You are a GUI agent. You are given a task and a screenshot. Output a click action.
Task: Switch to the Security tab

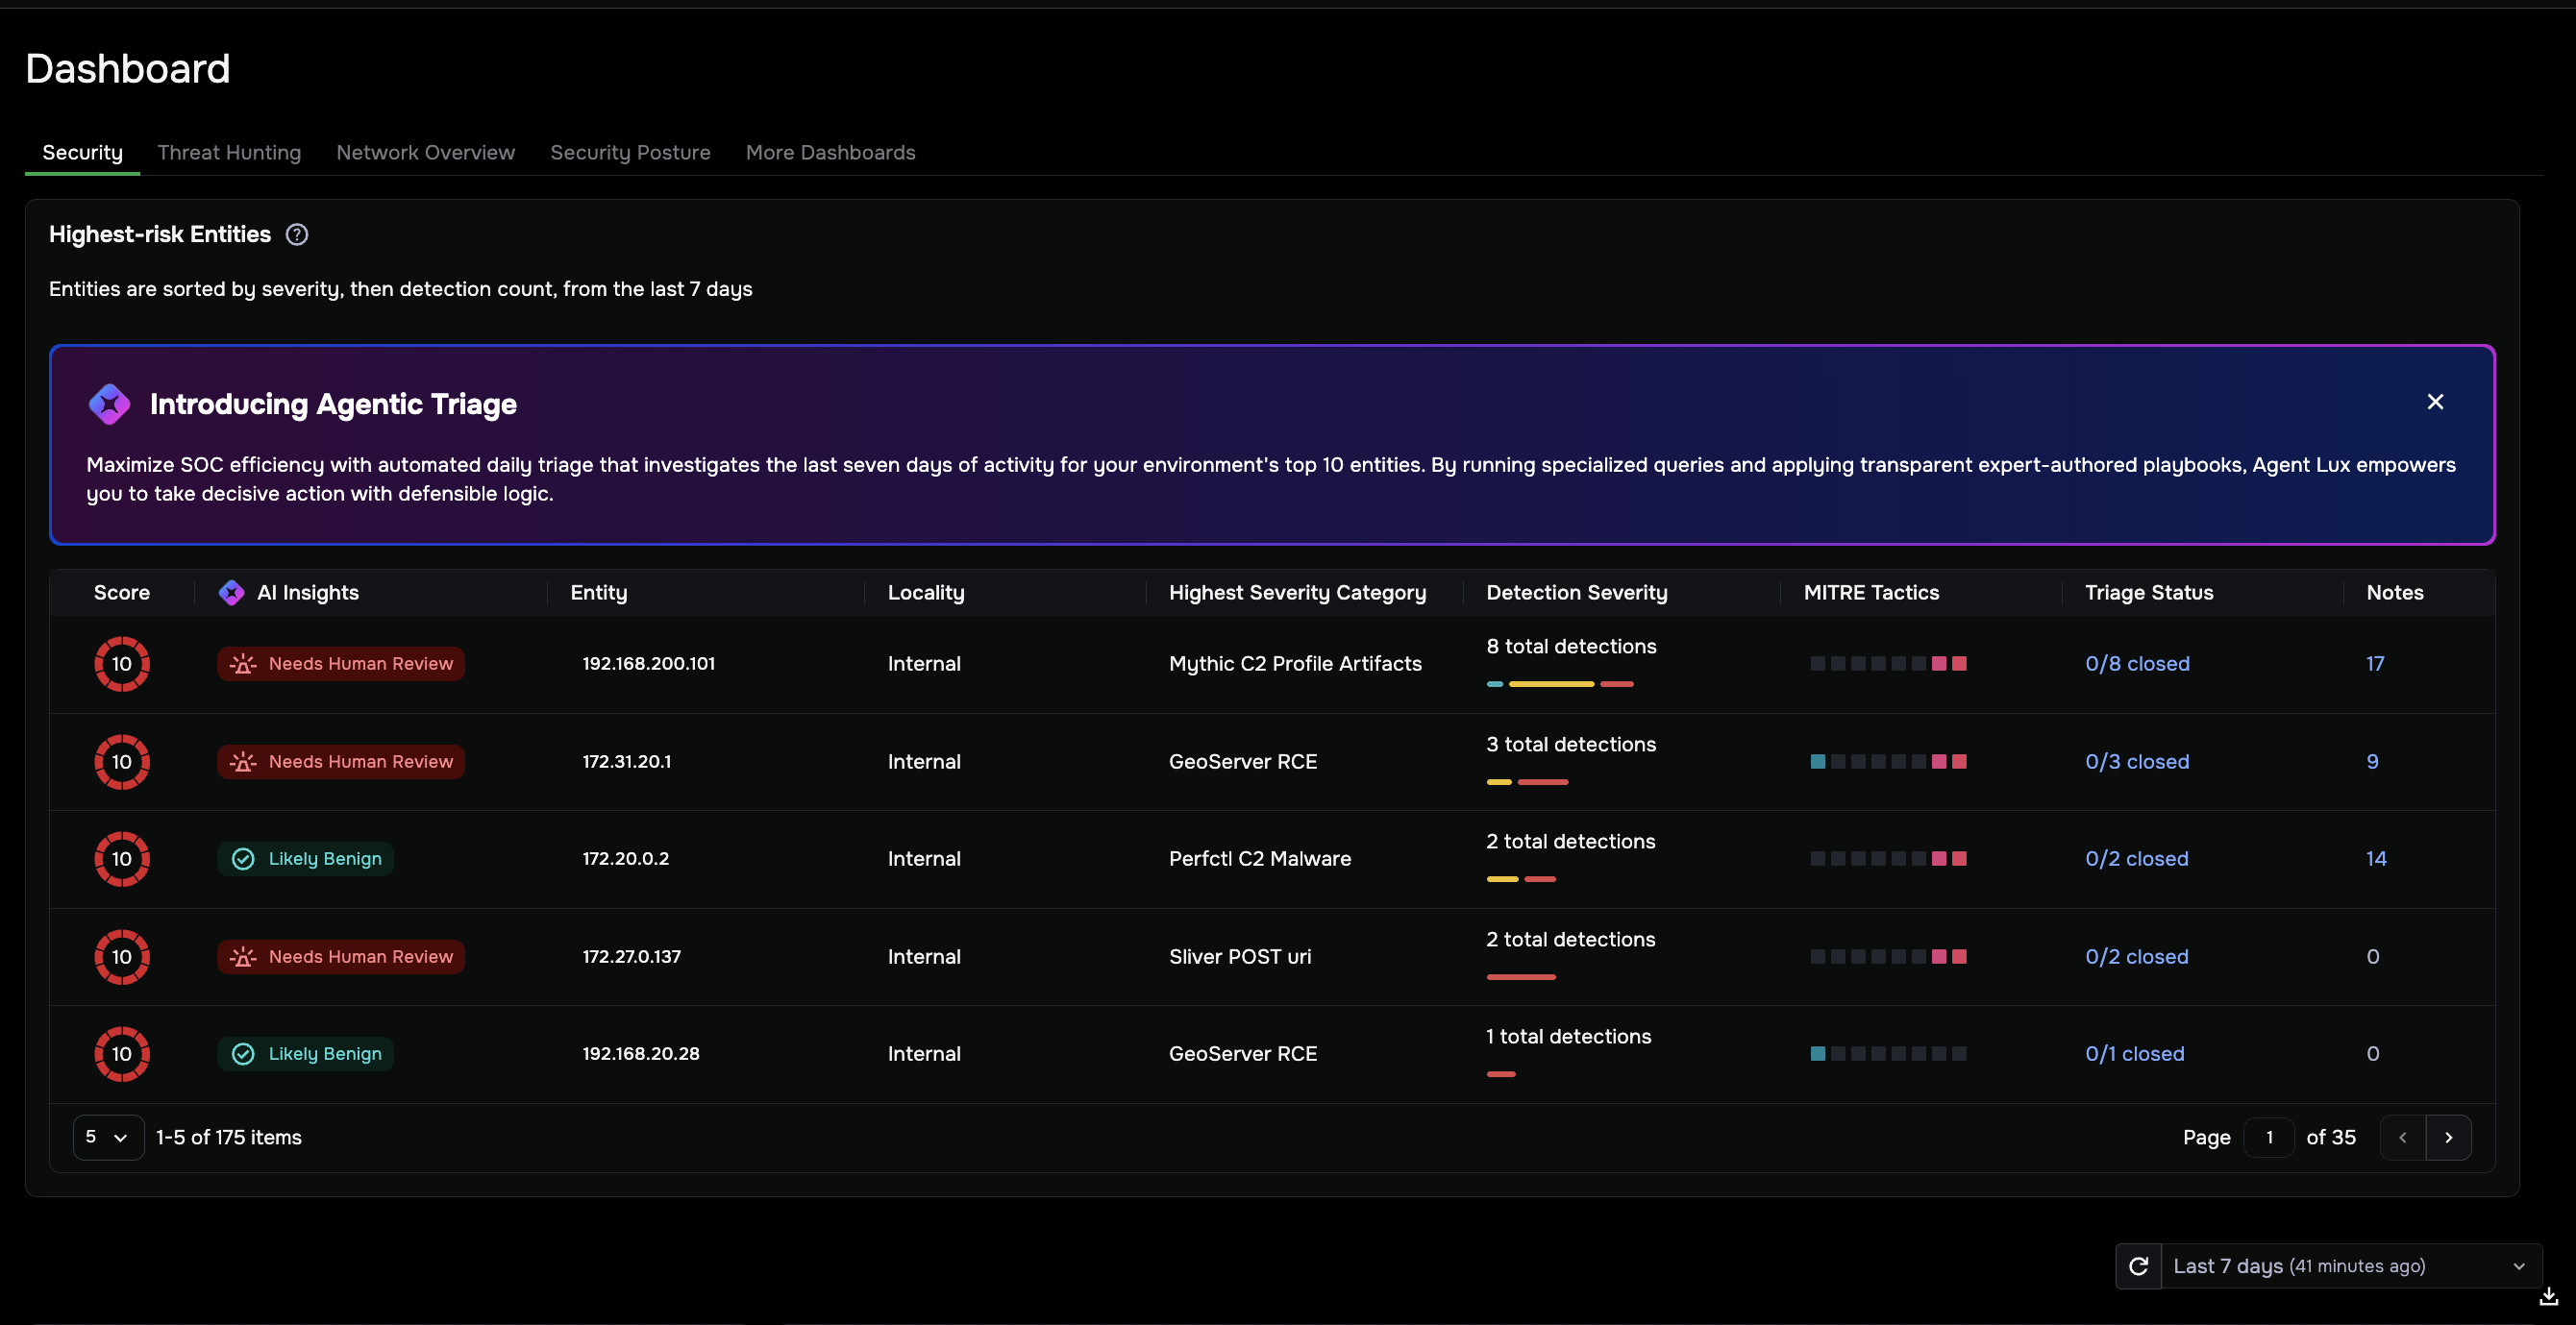[x=82, y=153]
